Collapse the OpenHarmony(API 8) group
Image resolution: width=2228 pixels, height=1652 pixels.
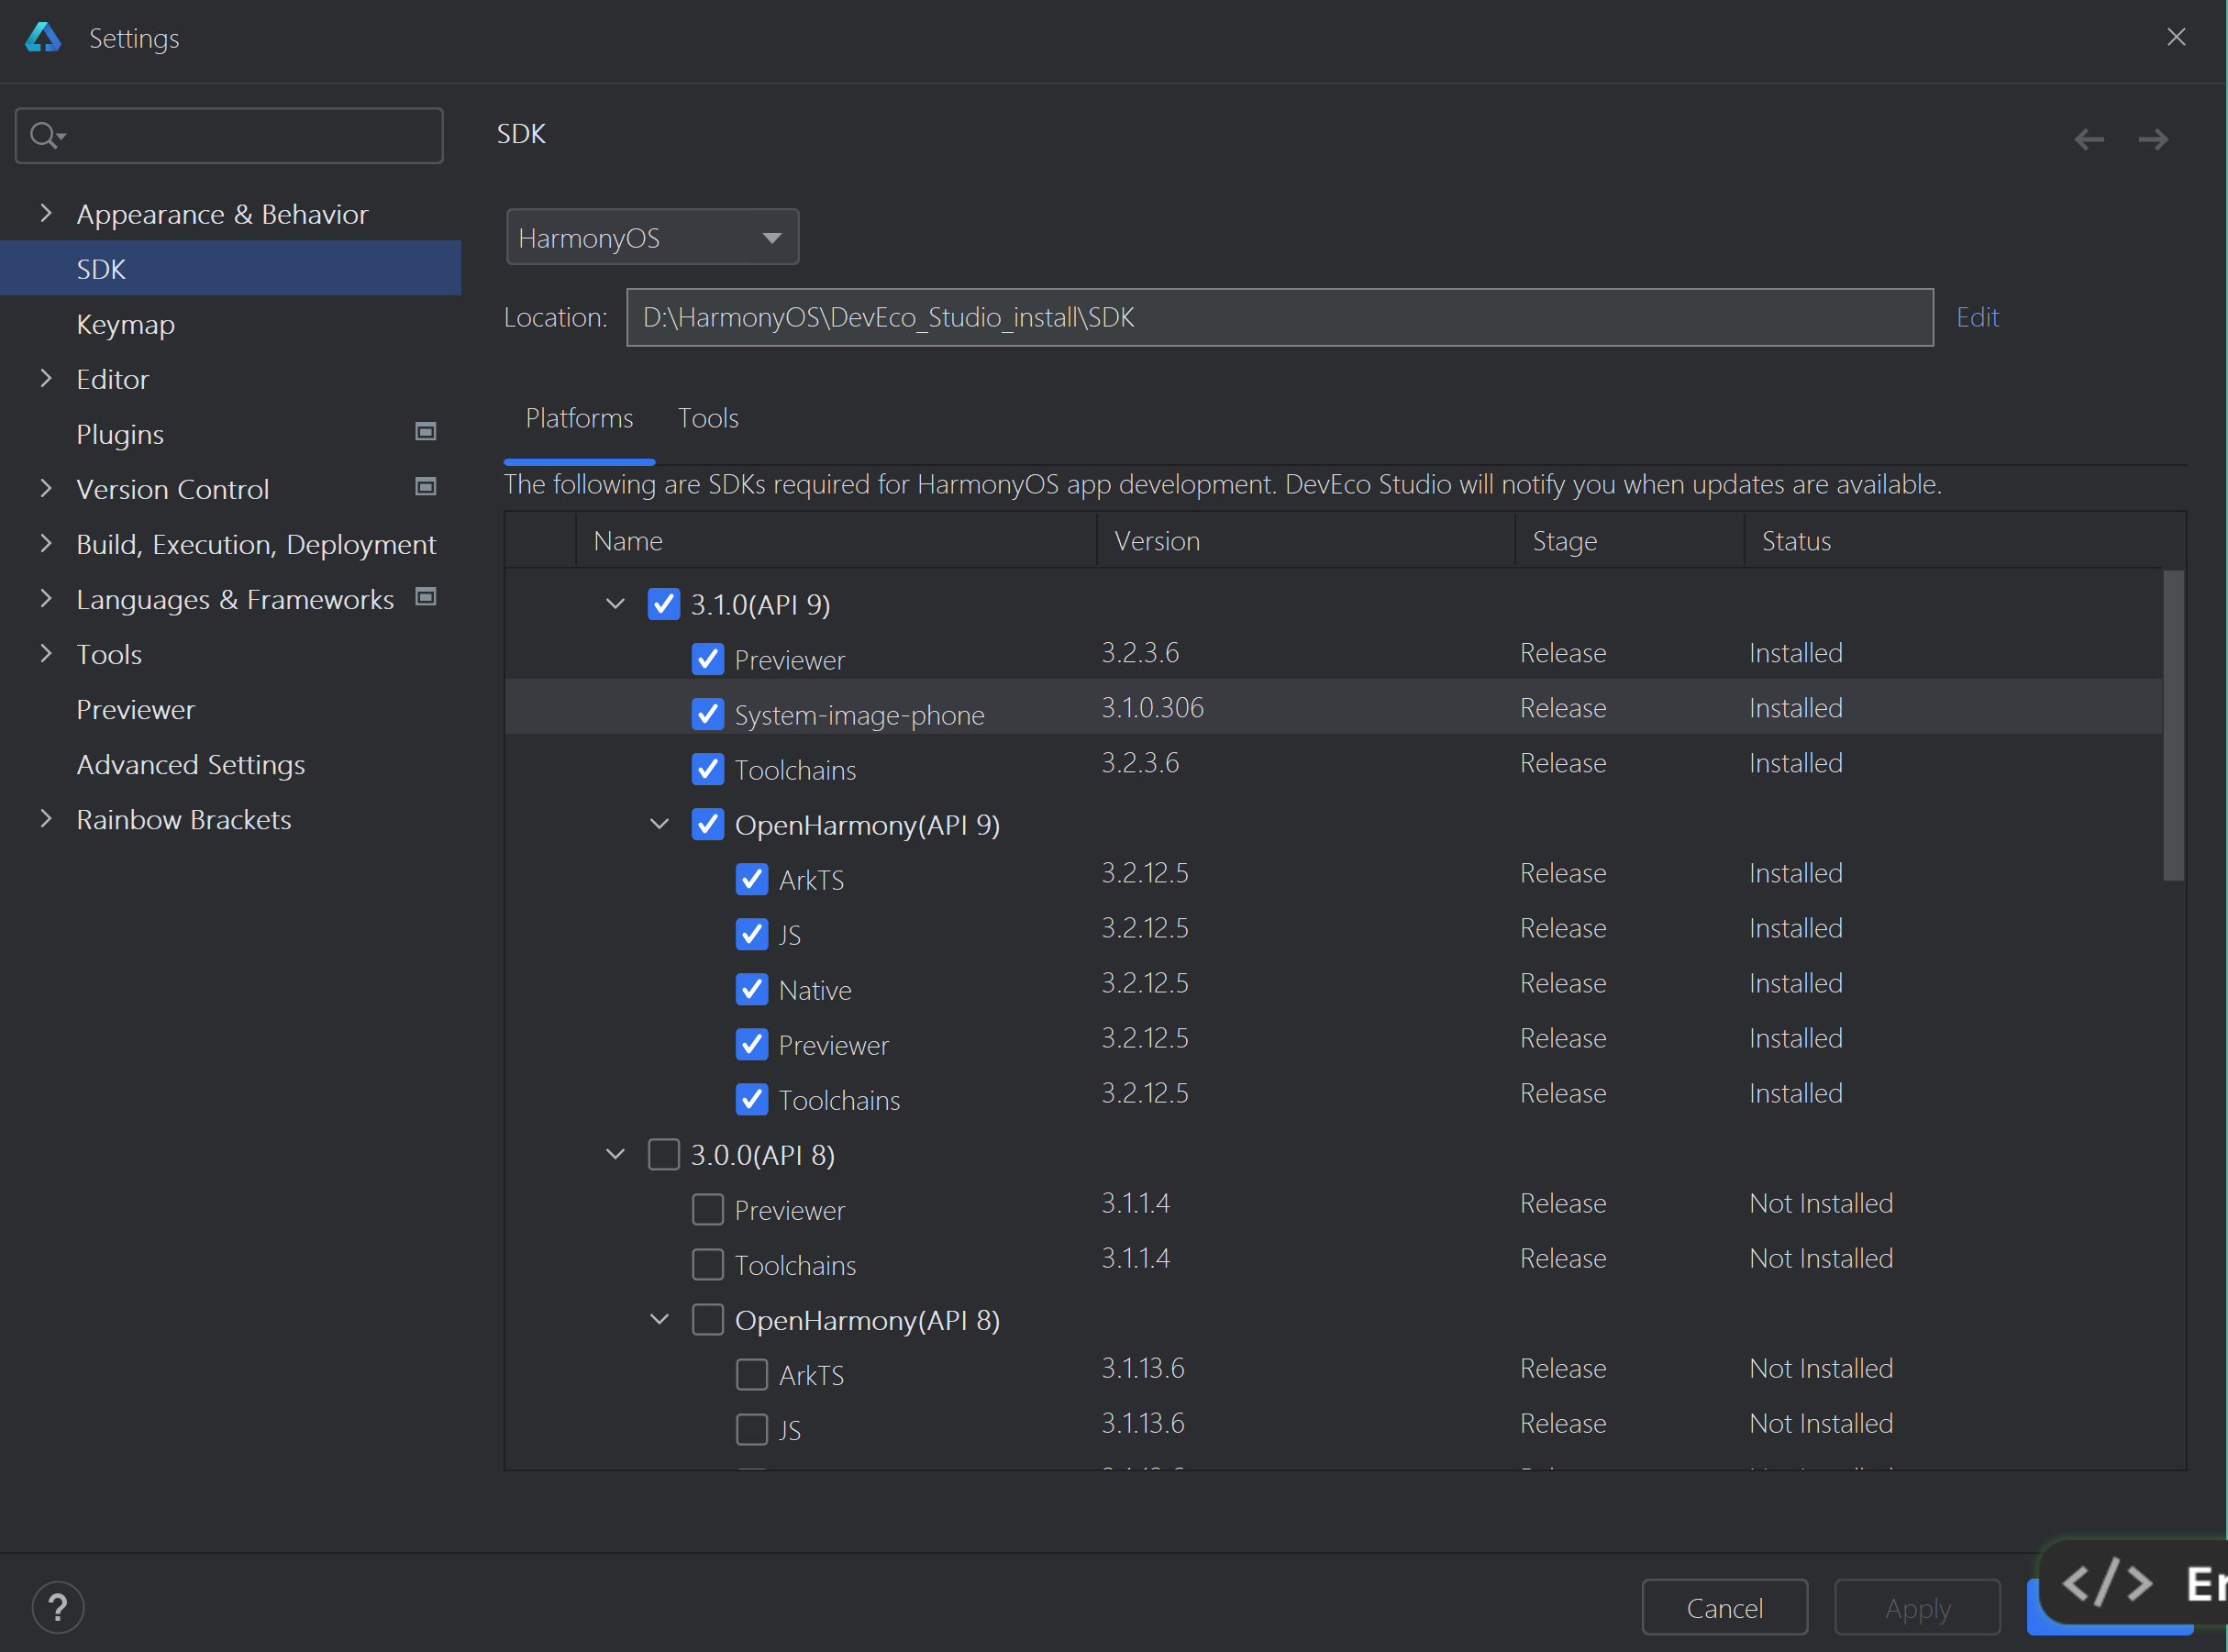pyautogui.click(x=659, y=1319)
